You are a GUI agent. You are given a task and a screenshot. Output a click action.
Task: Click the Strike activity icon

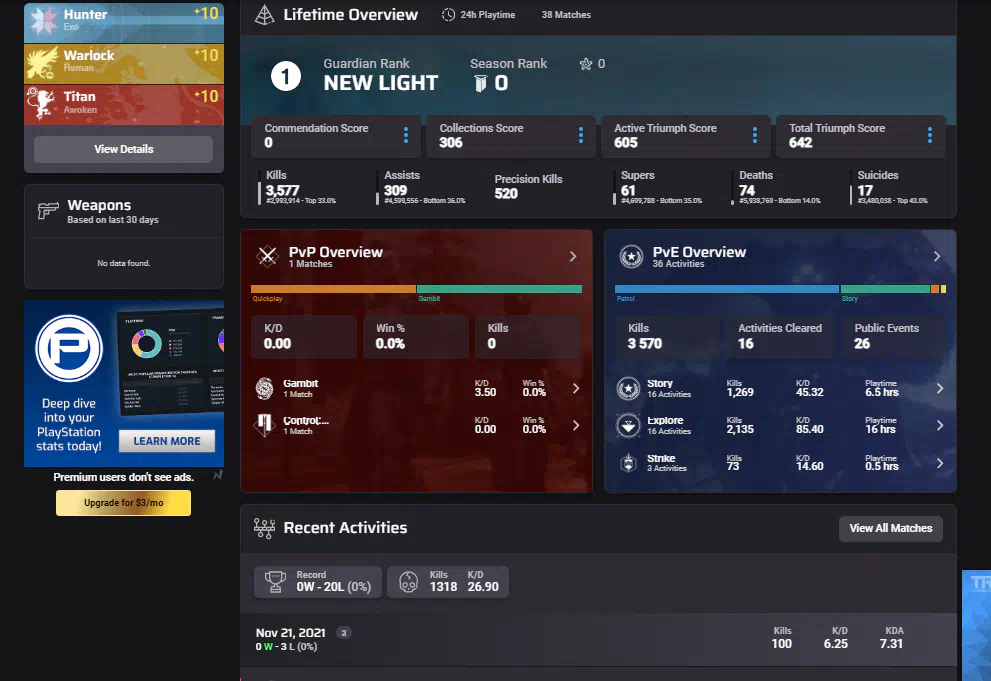tap(628, 463)
